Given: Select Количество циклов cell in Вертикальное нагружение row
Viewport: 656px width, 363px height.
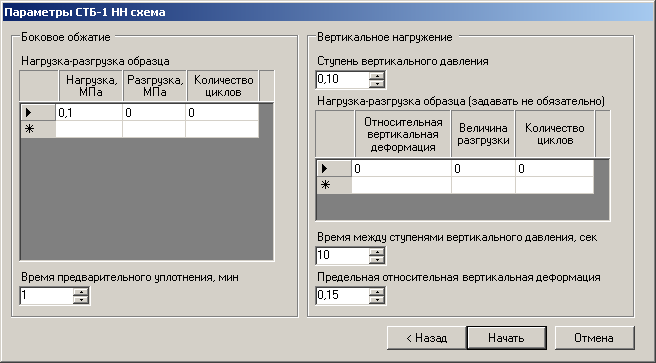Looking at the screenshot, I should point(555,169).
